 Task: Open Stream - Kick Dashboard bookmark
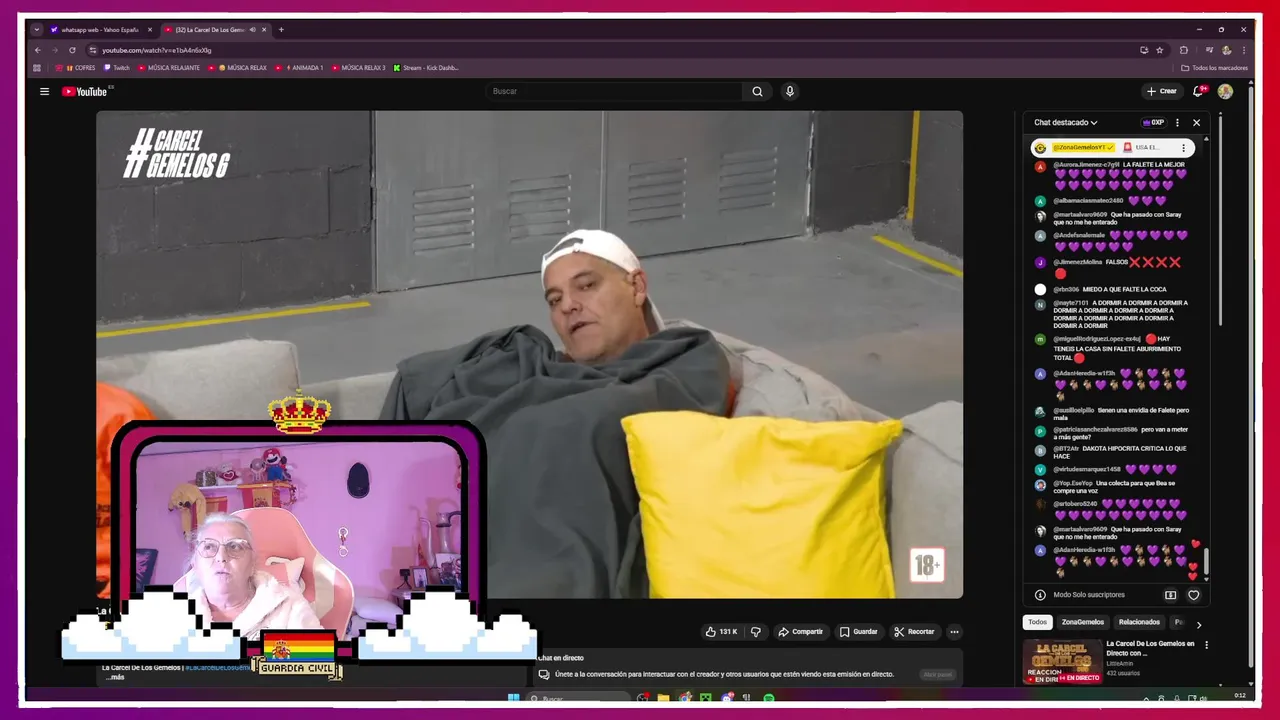tap(426, 68)
